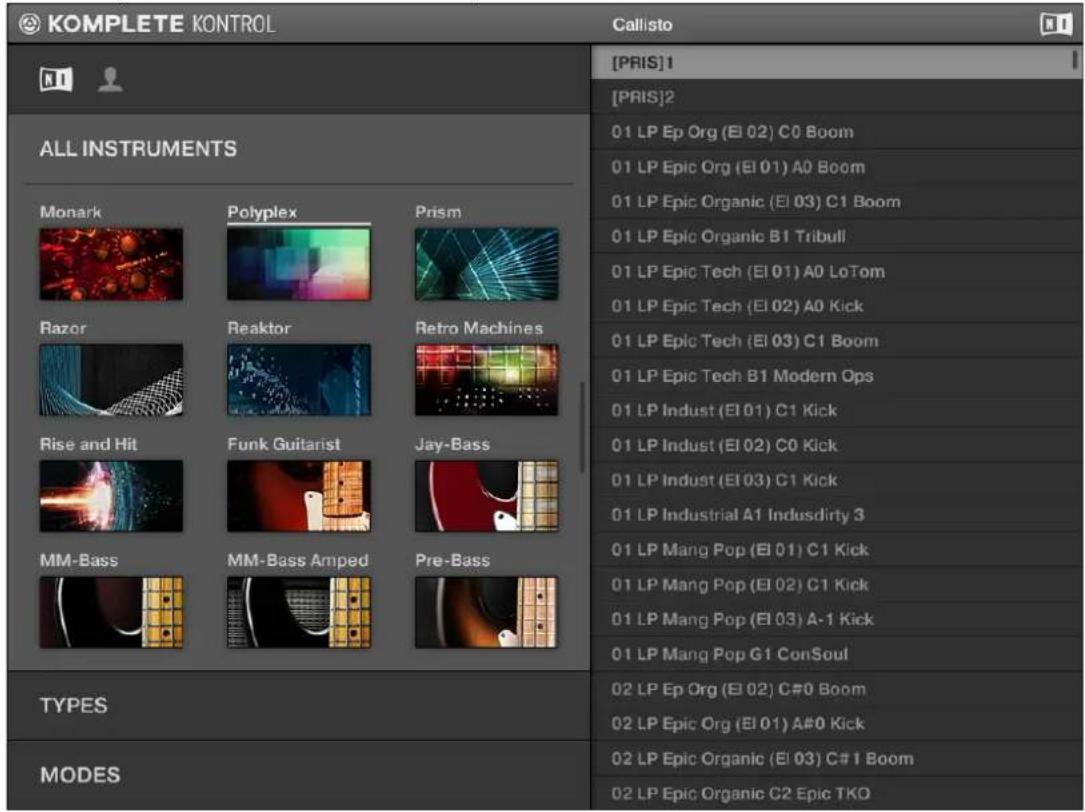Collapse the ALL INSTRUMENTS section header
This screenshot has width=1085, height=812.
(298, 149)
